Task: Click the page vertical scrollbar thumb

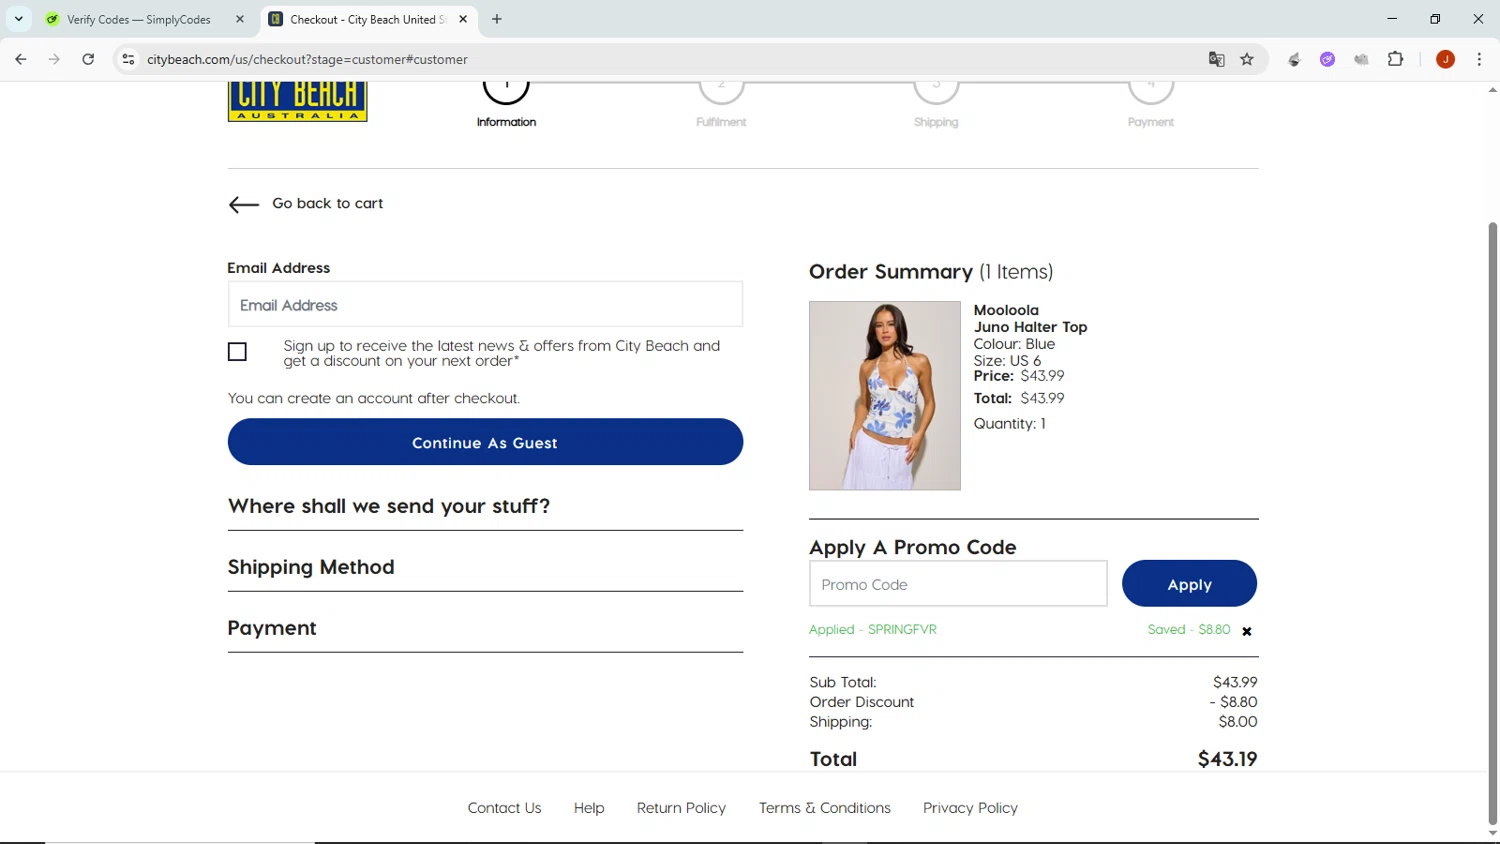Action: click(1492, 522)
